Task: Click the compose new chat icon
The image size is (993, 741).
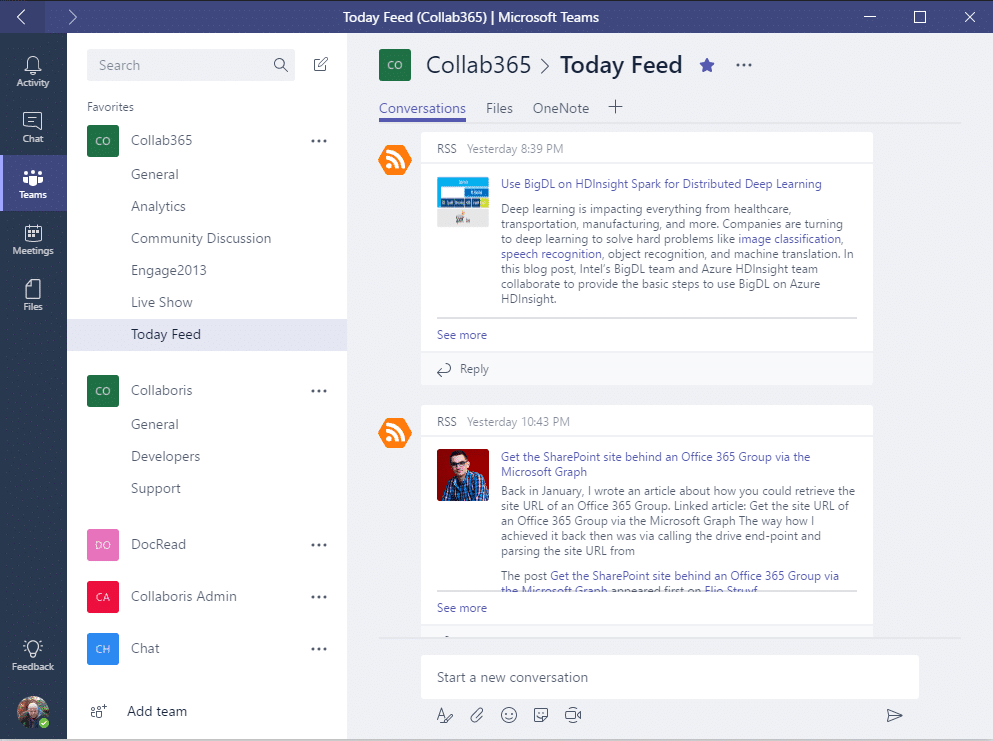Action: [x=320, y=65]
